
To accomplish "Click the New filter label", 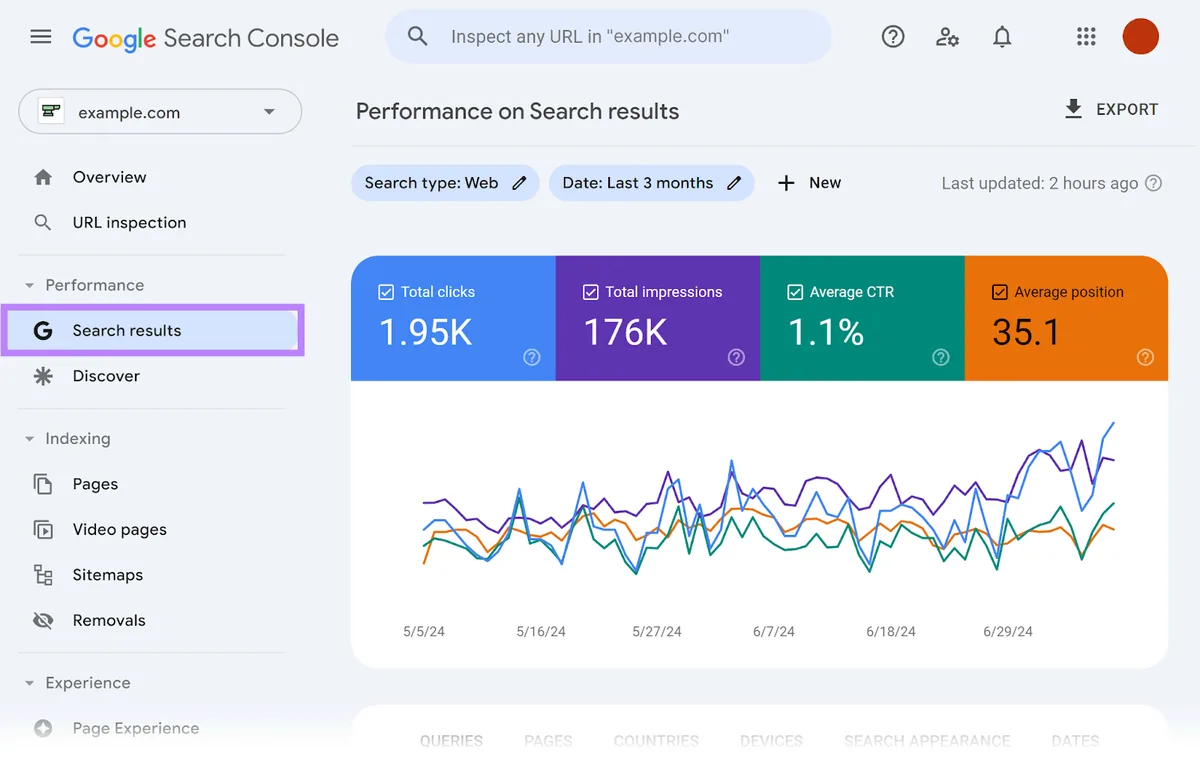I will 825,183.
